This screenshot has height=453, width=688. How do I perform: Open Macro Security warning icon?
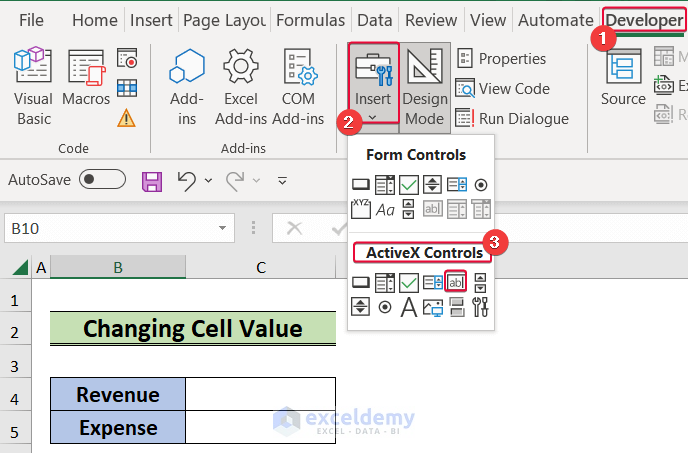point(126,118)
